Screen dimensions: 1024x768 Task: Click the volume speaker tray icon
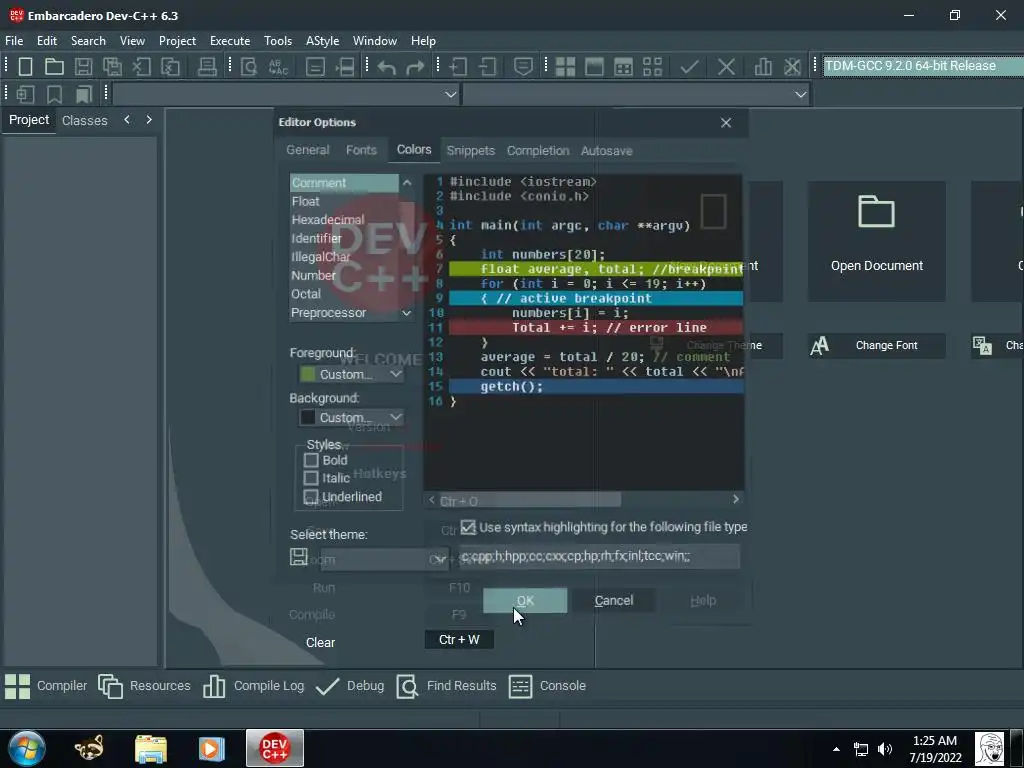885,749
